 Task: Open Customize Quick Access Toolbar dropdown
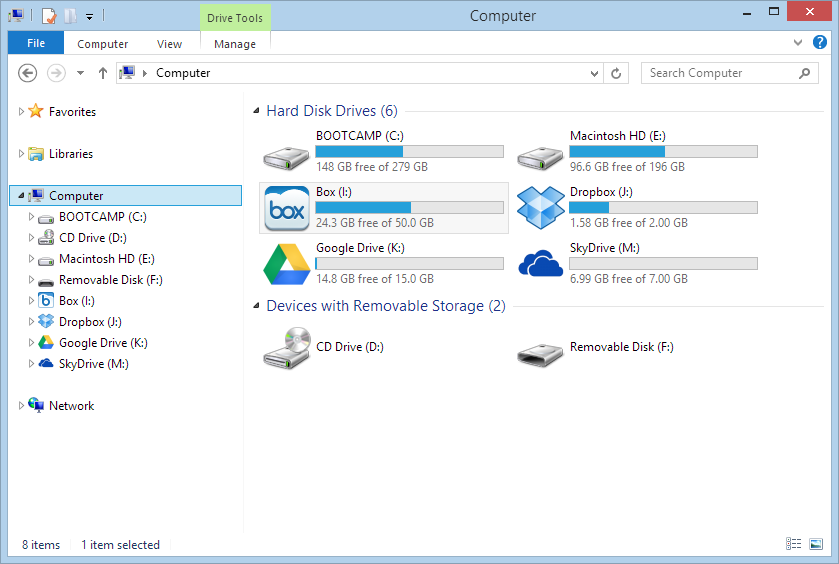click(89, 17)
